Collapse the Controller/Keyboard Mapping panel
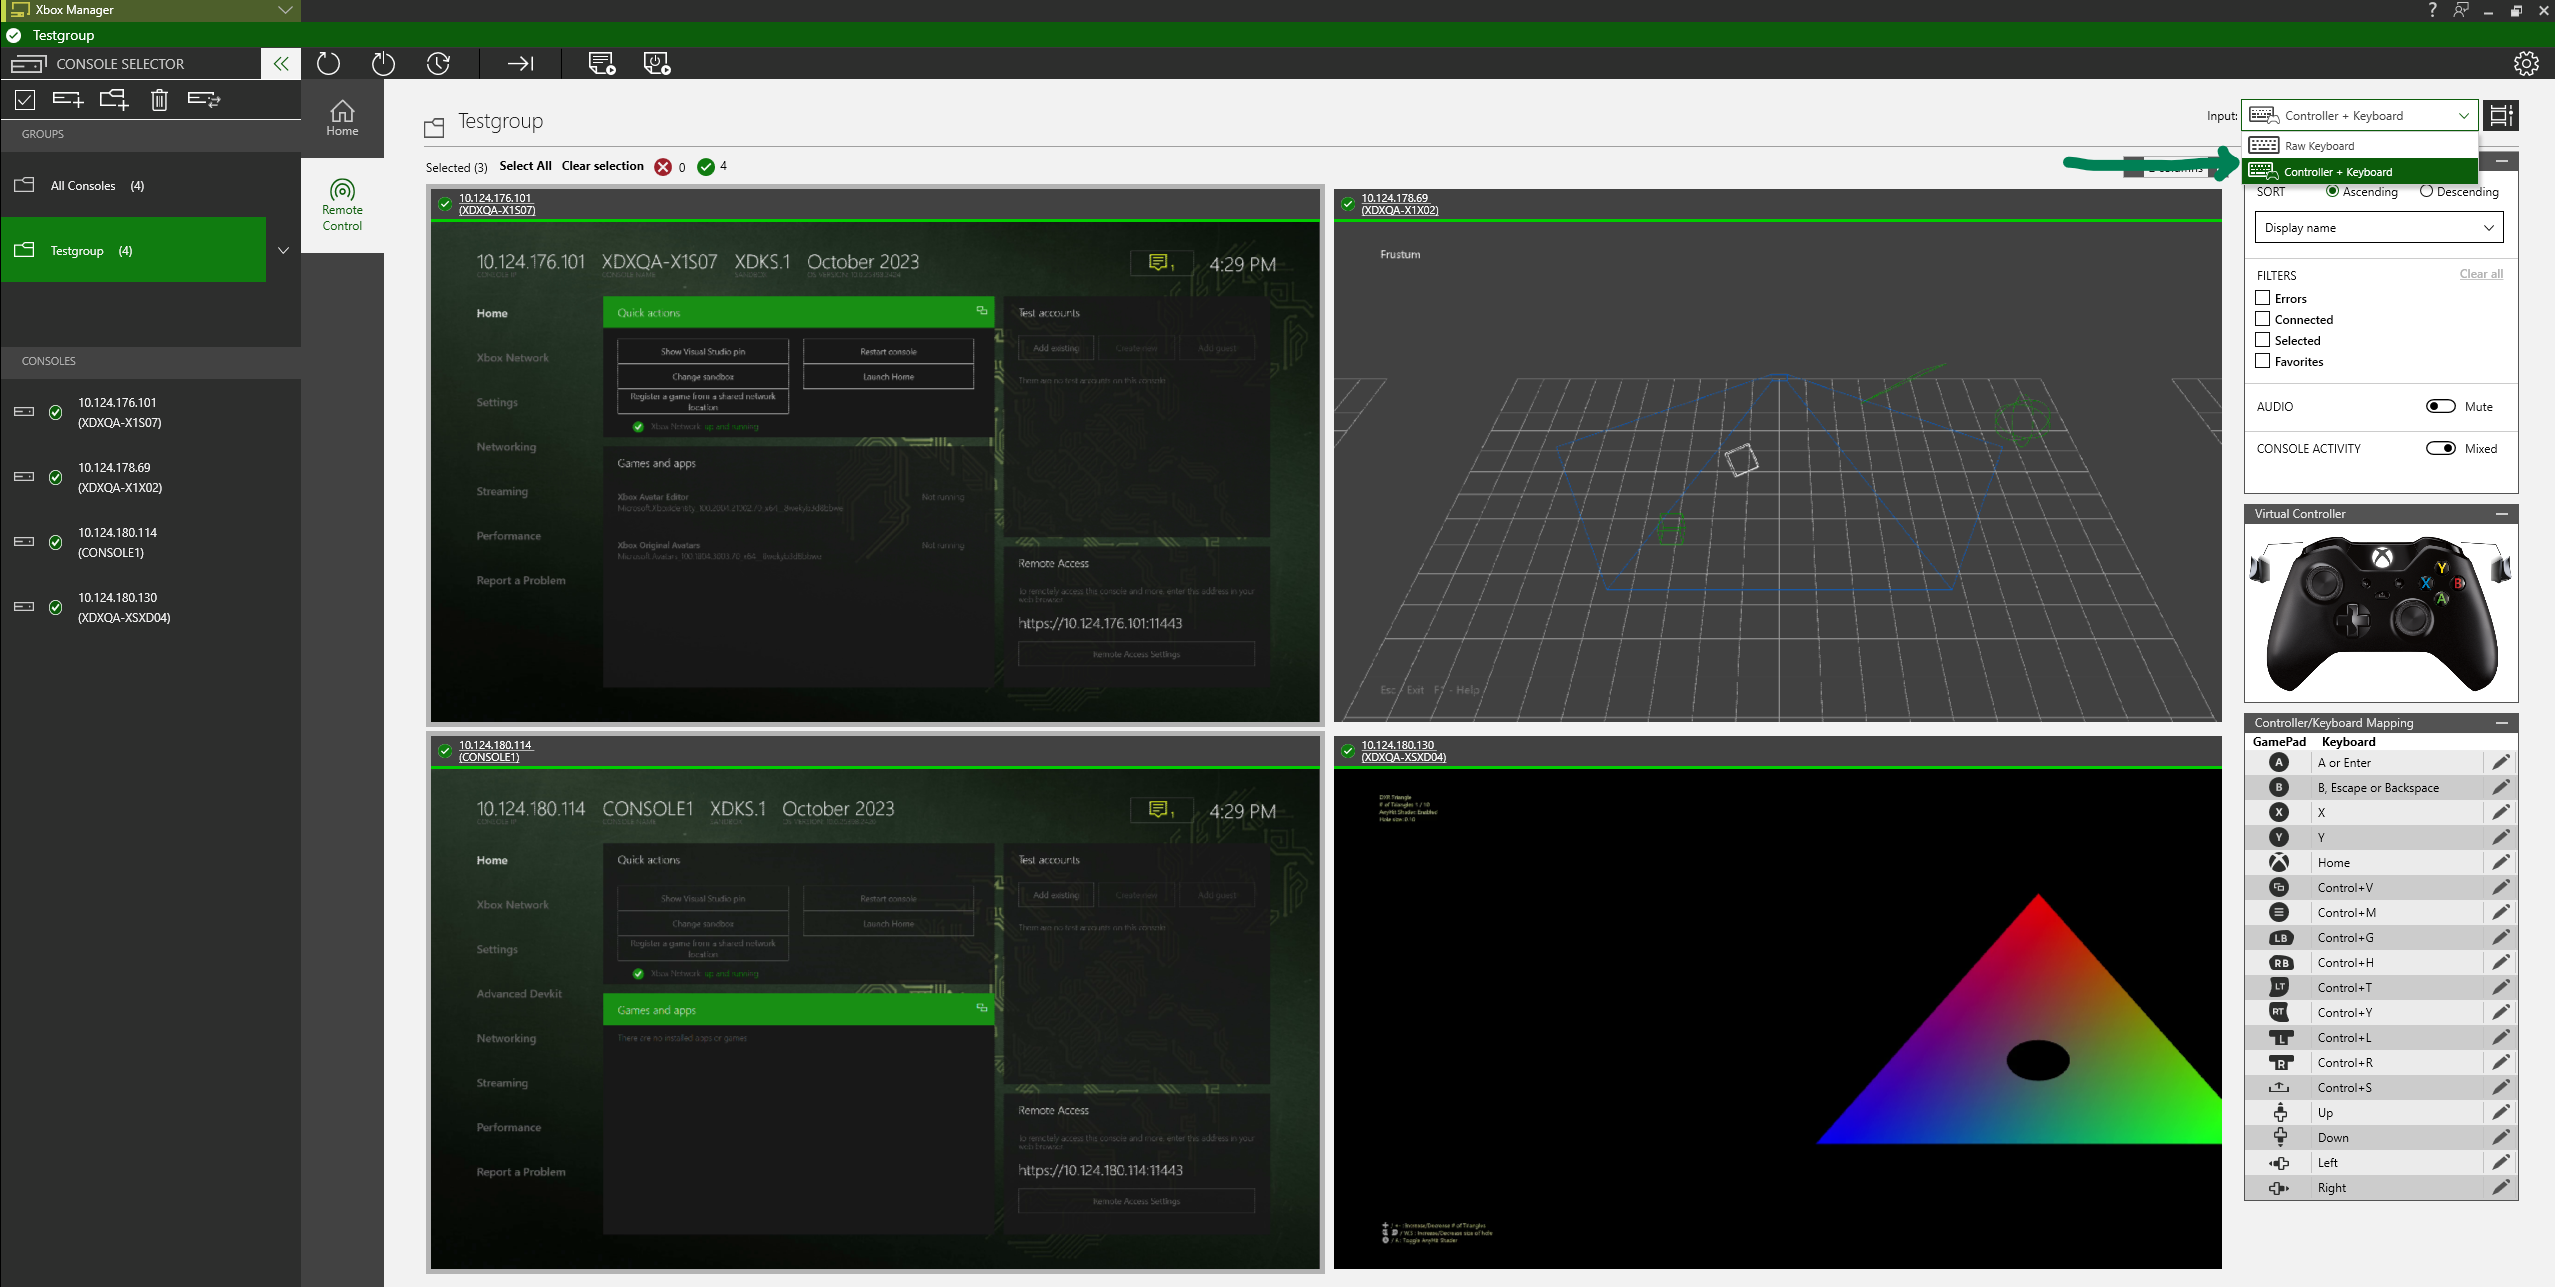Image resolution: width=2555 pixels, height=1287 pixels. (x=2502, y=723)
